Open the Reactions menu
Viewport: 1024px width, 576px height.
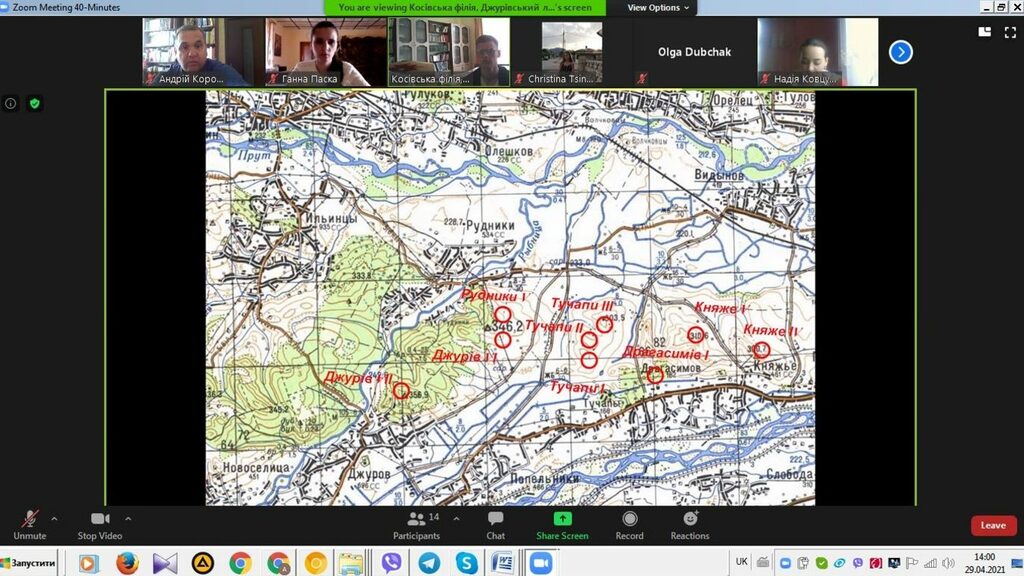click(x=690, y=525)
